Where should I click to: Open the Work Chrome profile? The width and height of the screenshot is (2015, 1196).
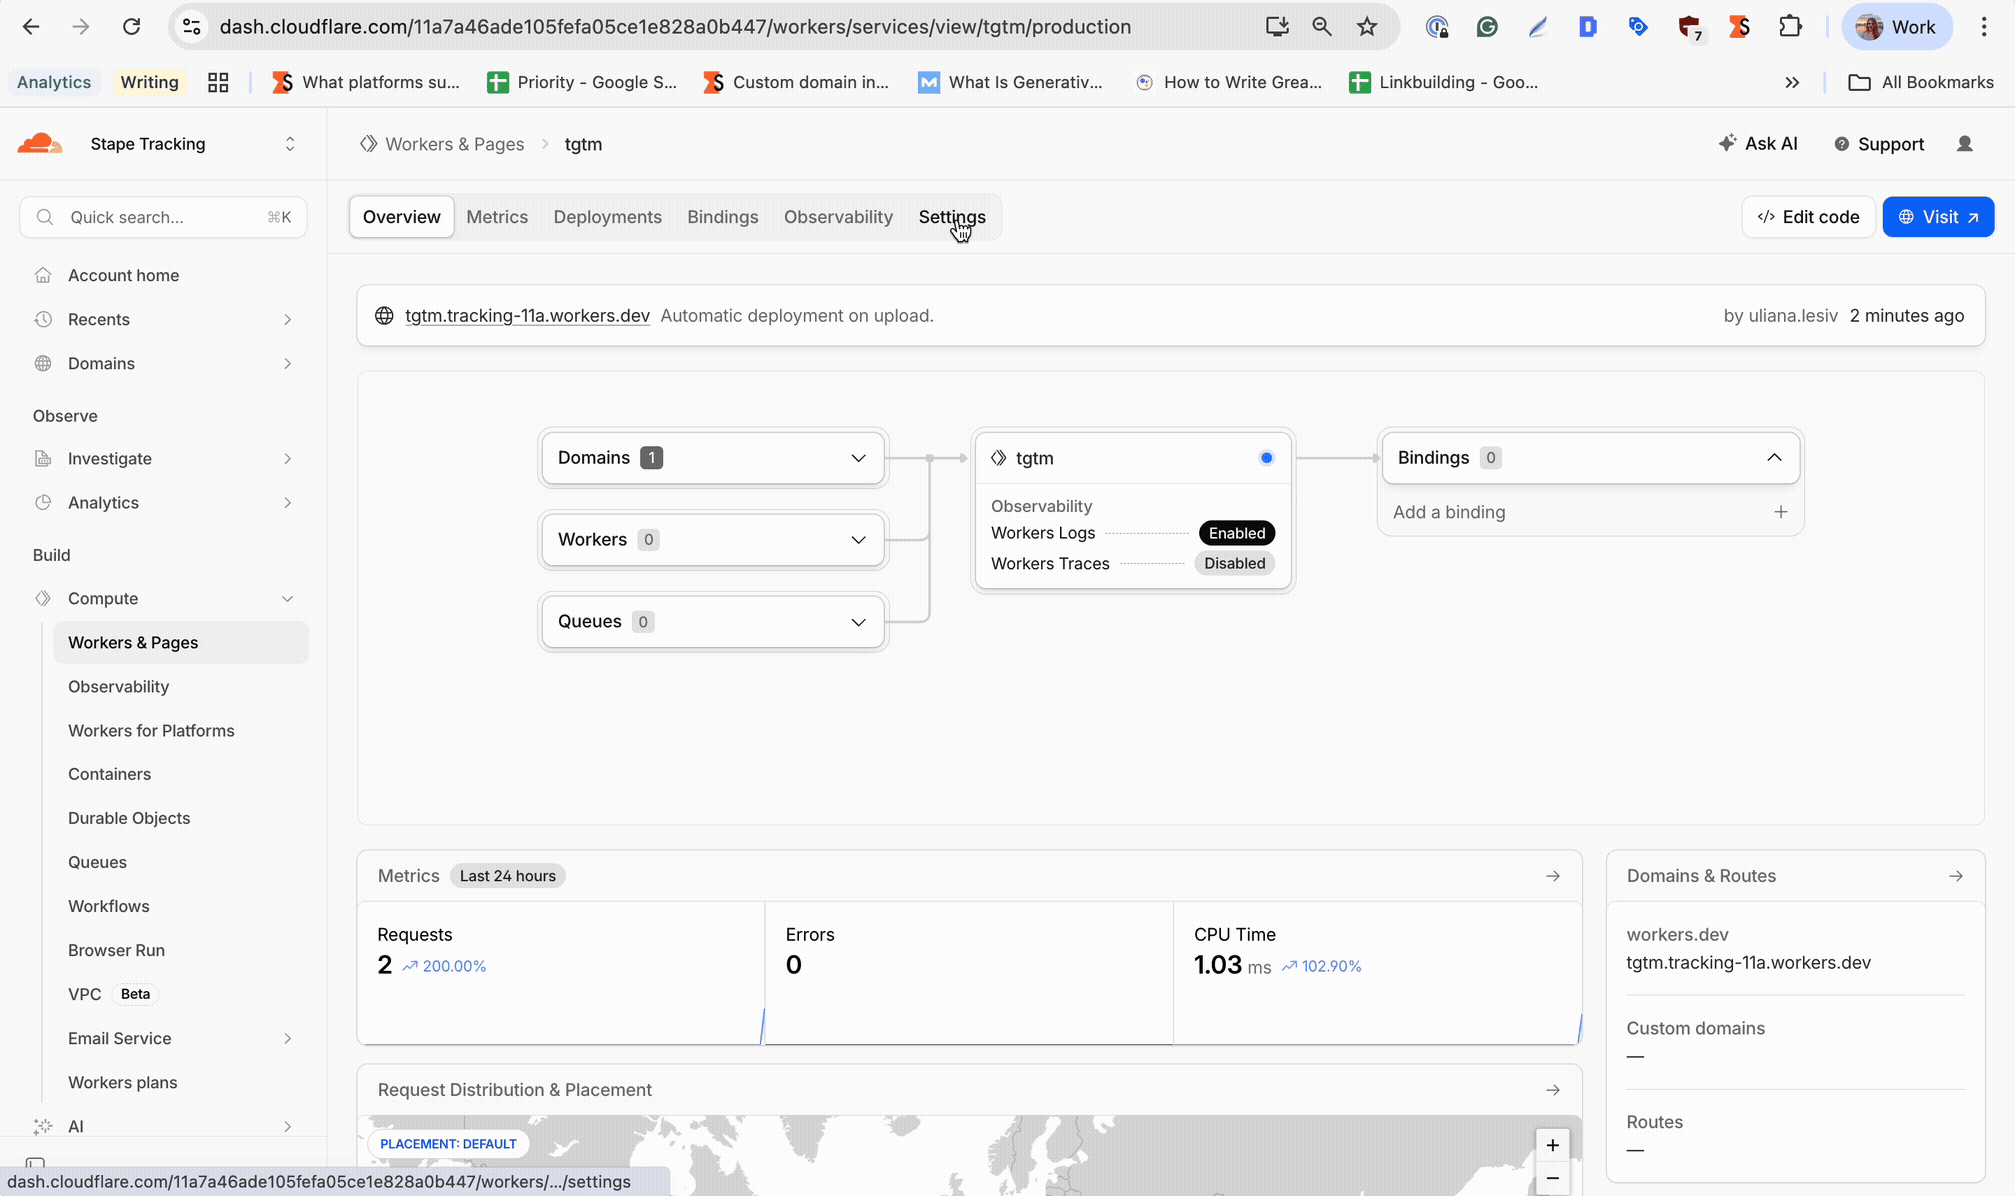(x=1897, y=27)
